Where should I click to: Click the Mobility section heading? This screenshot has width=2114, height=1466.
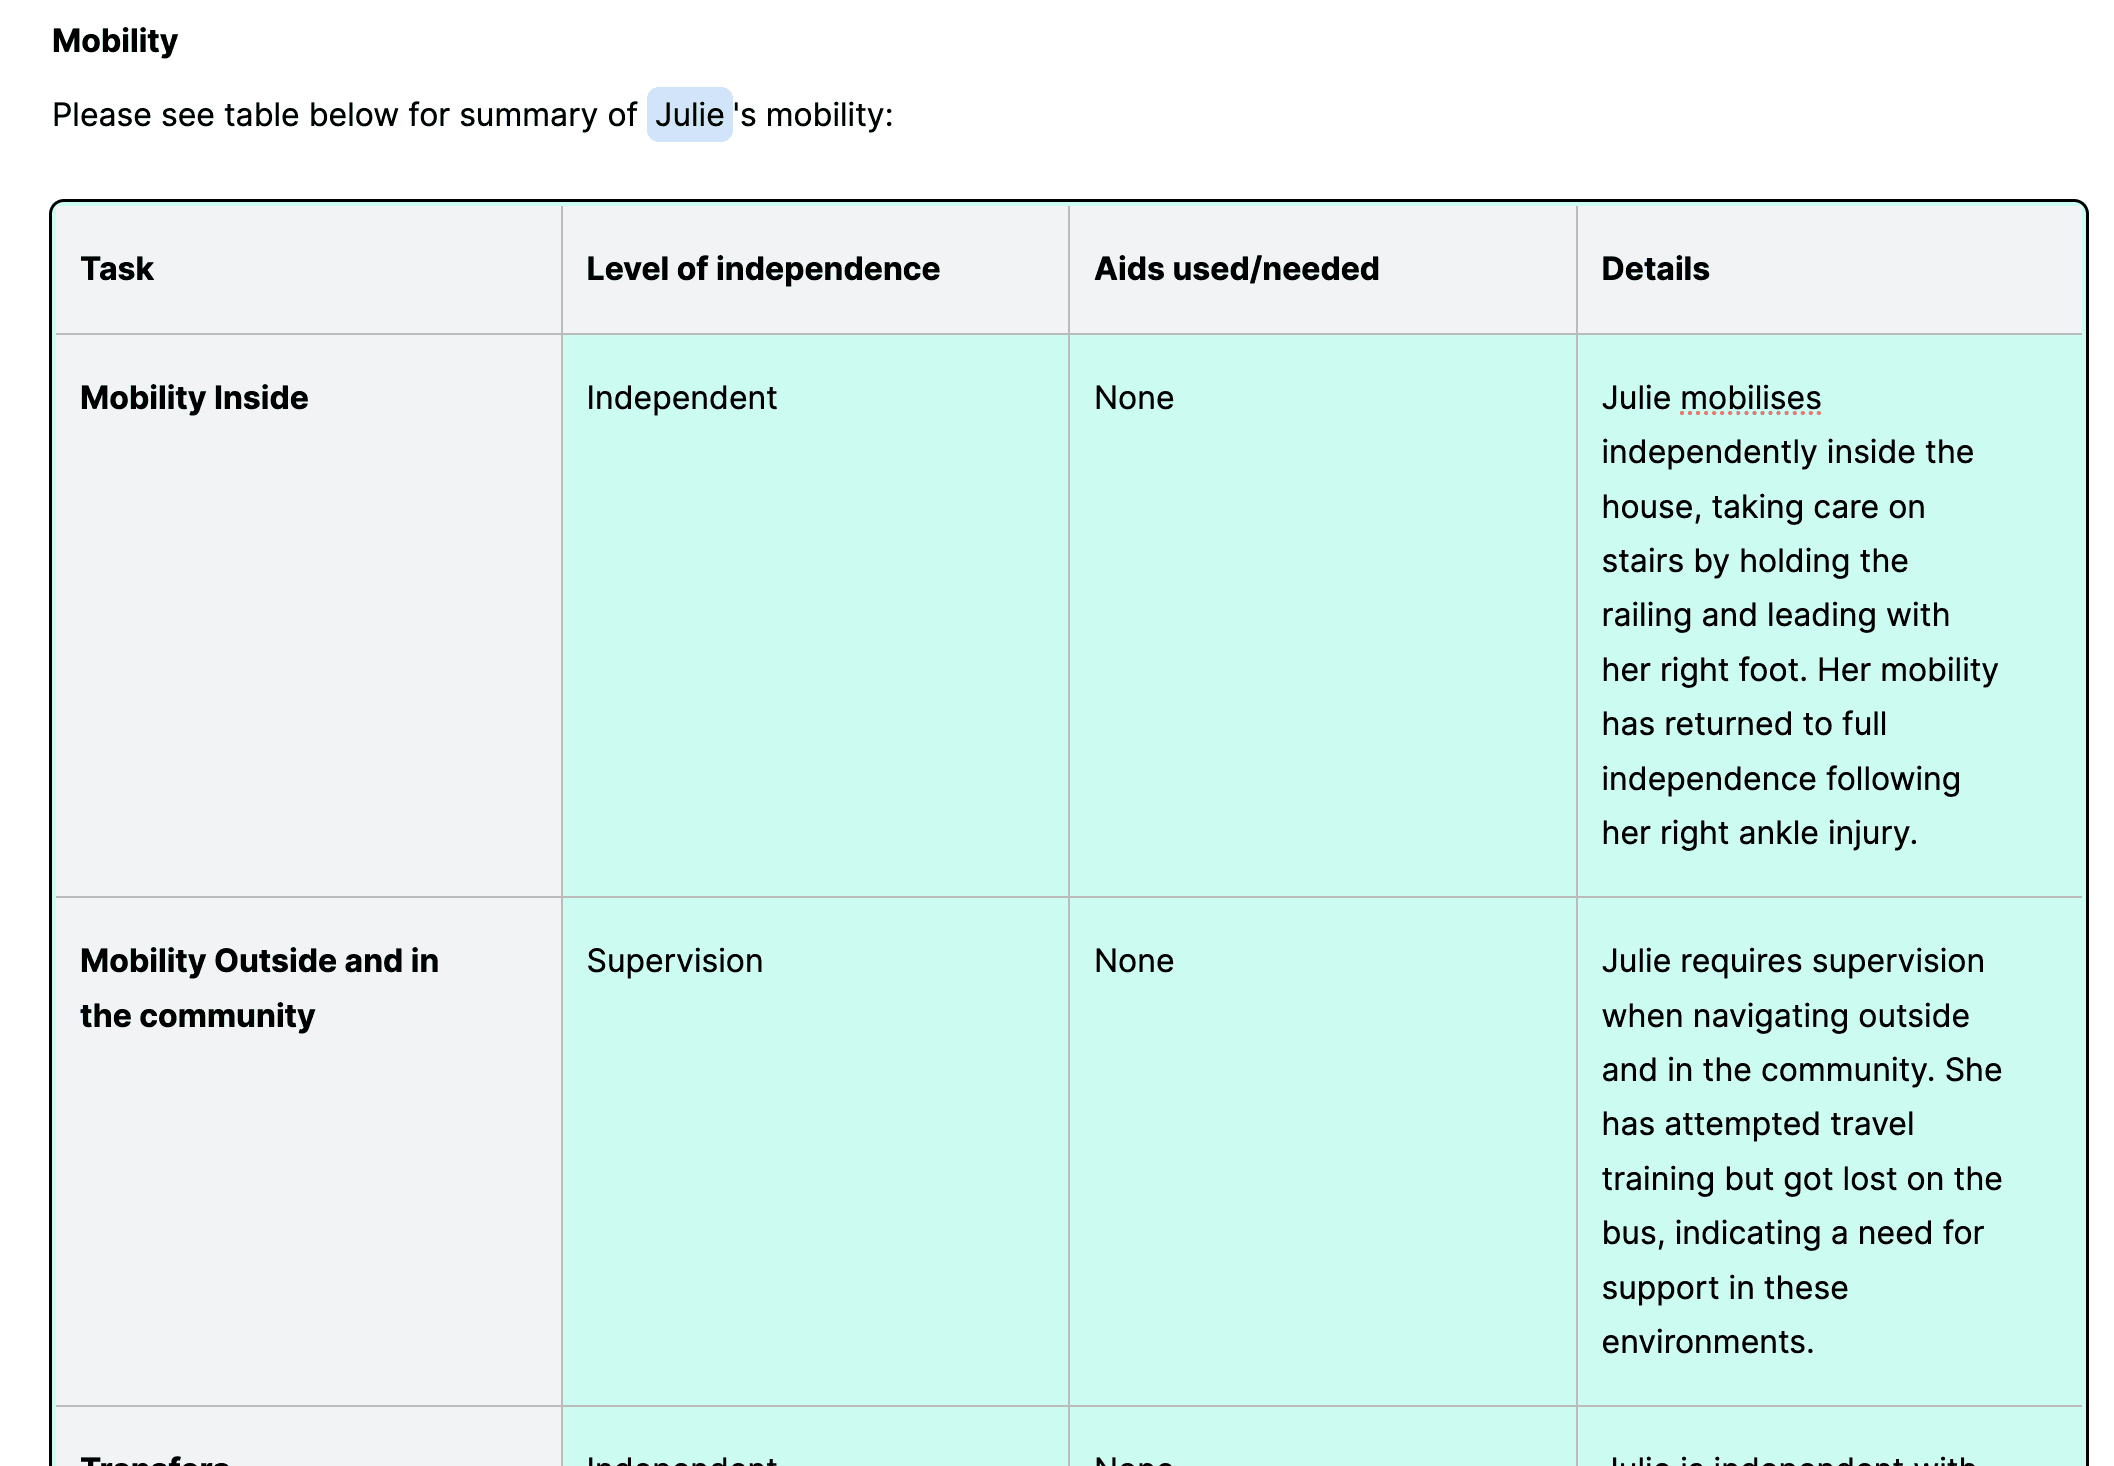[x=115, y=41]
